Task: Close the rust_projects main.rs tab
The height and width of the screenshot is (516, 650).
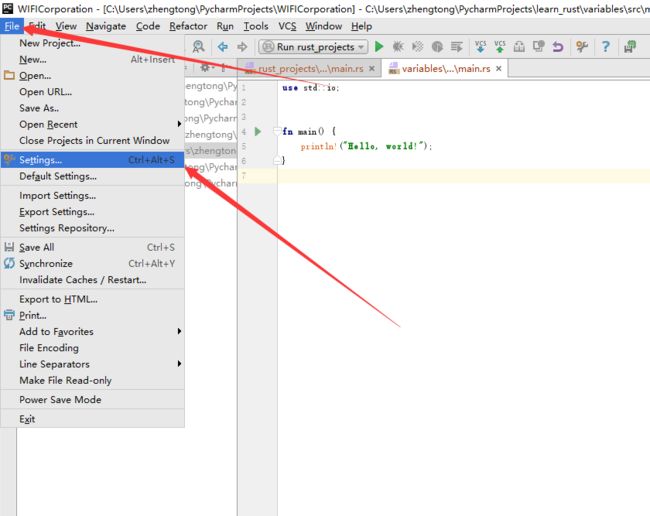Action: pyautogui.click(x=372, y=68)
